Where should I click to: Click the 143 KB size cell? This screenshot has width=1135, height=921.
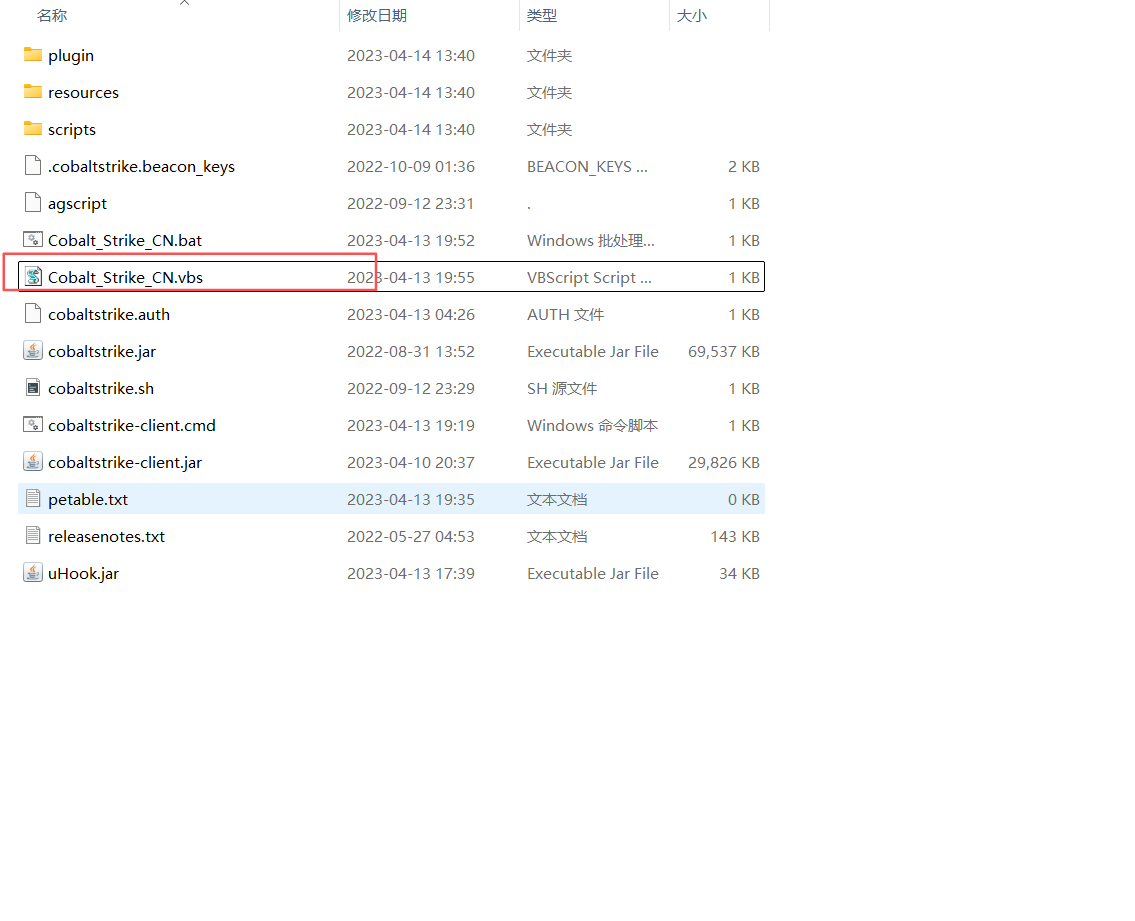point(735,536)
